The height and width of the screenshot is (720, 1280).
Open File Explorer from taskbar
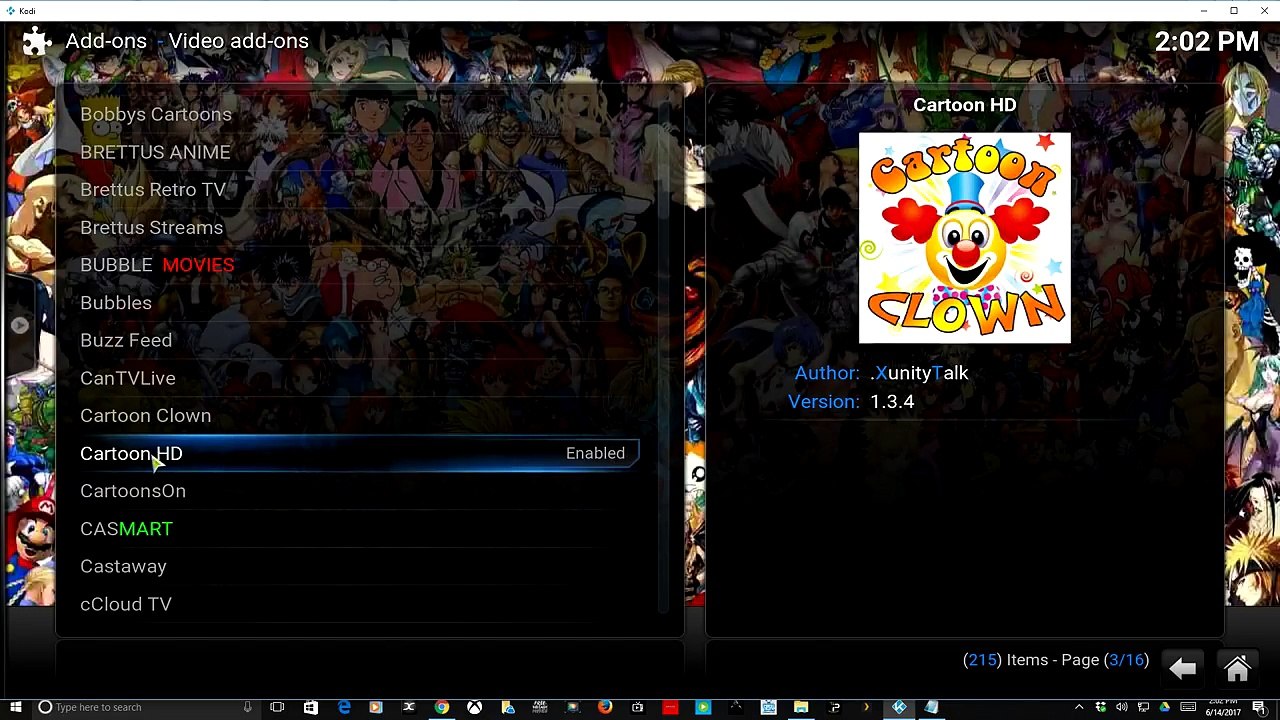pos(801,707)
